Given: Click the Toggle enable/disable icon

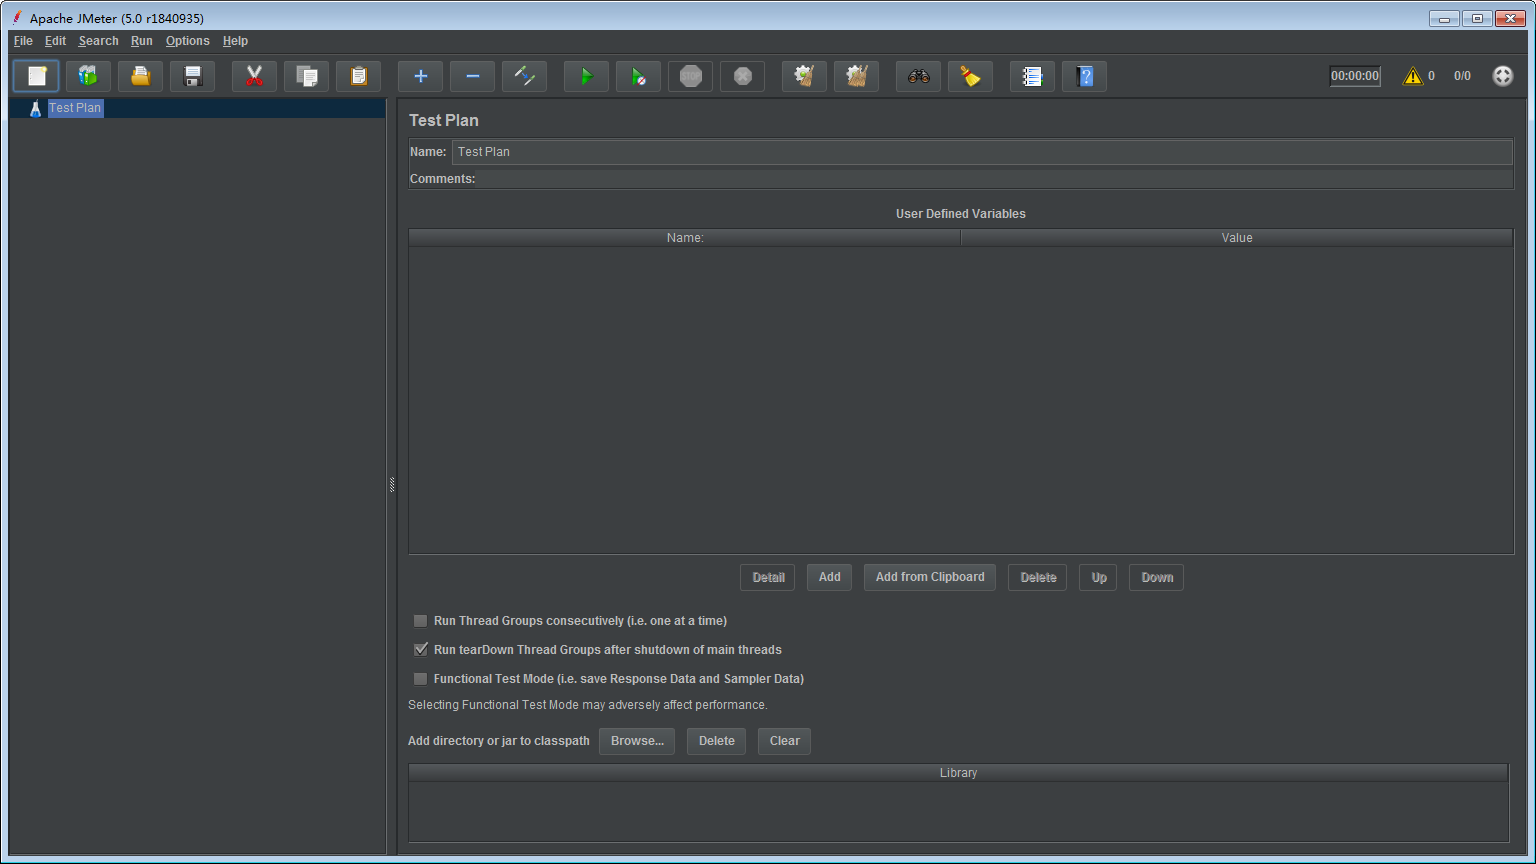Looking at the screenshot, I should [x=524, y=76].
